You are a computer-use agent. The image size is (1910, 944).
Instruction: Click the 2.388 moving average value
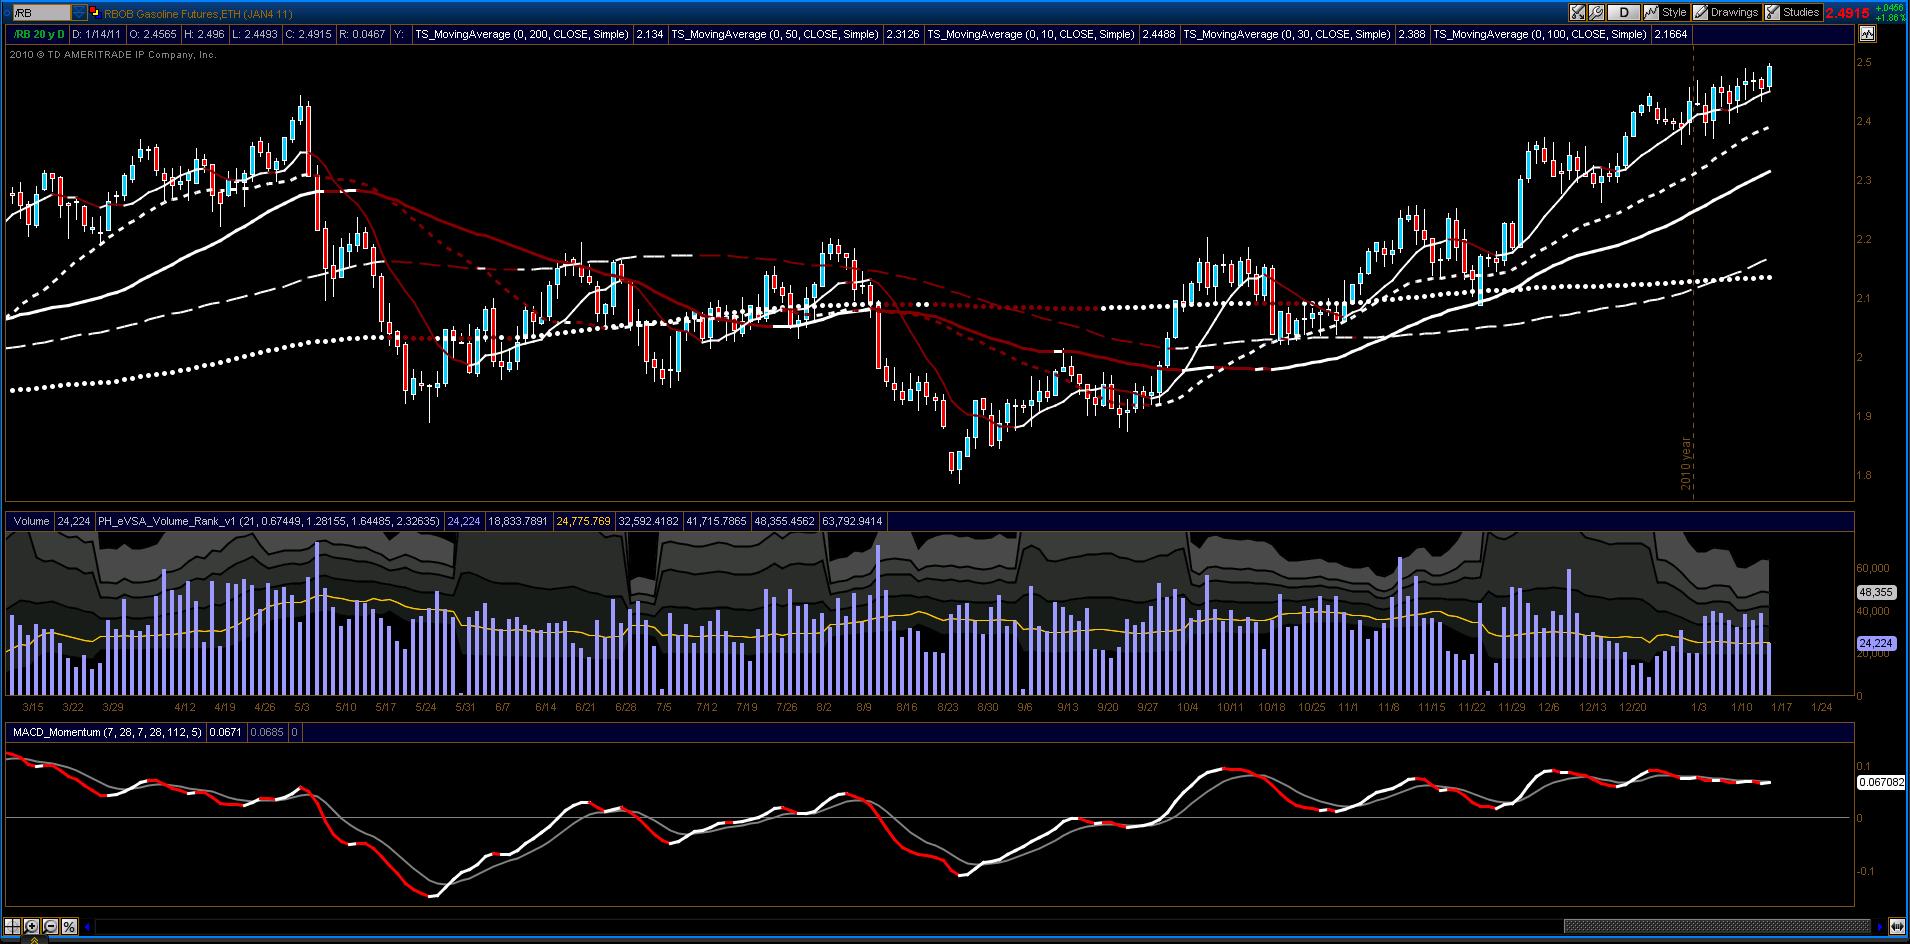(x=1411, y=34)
